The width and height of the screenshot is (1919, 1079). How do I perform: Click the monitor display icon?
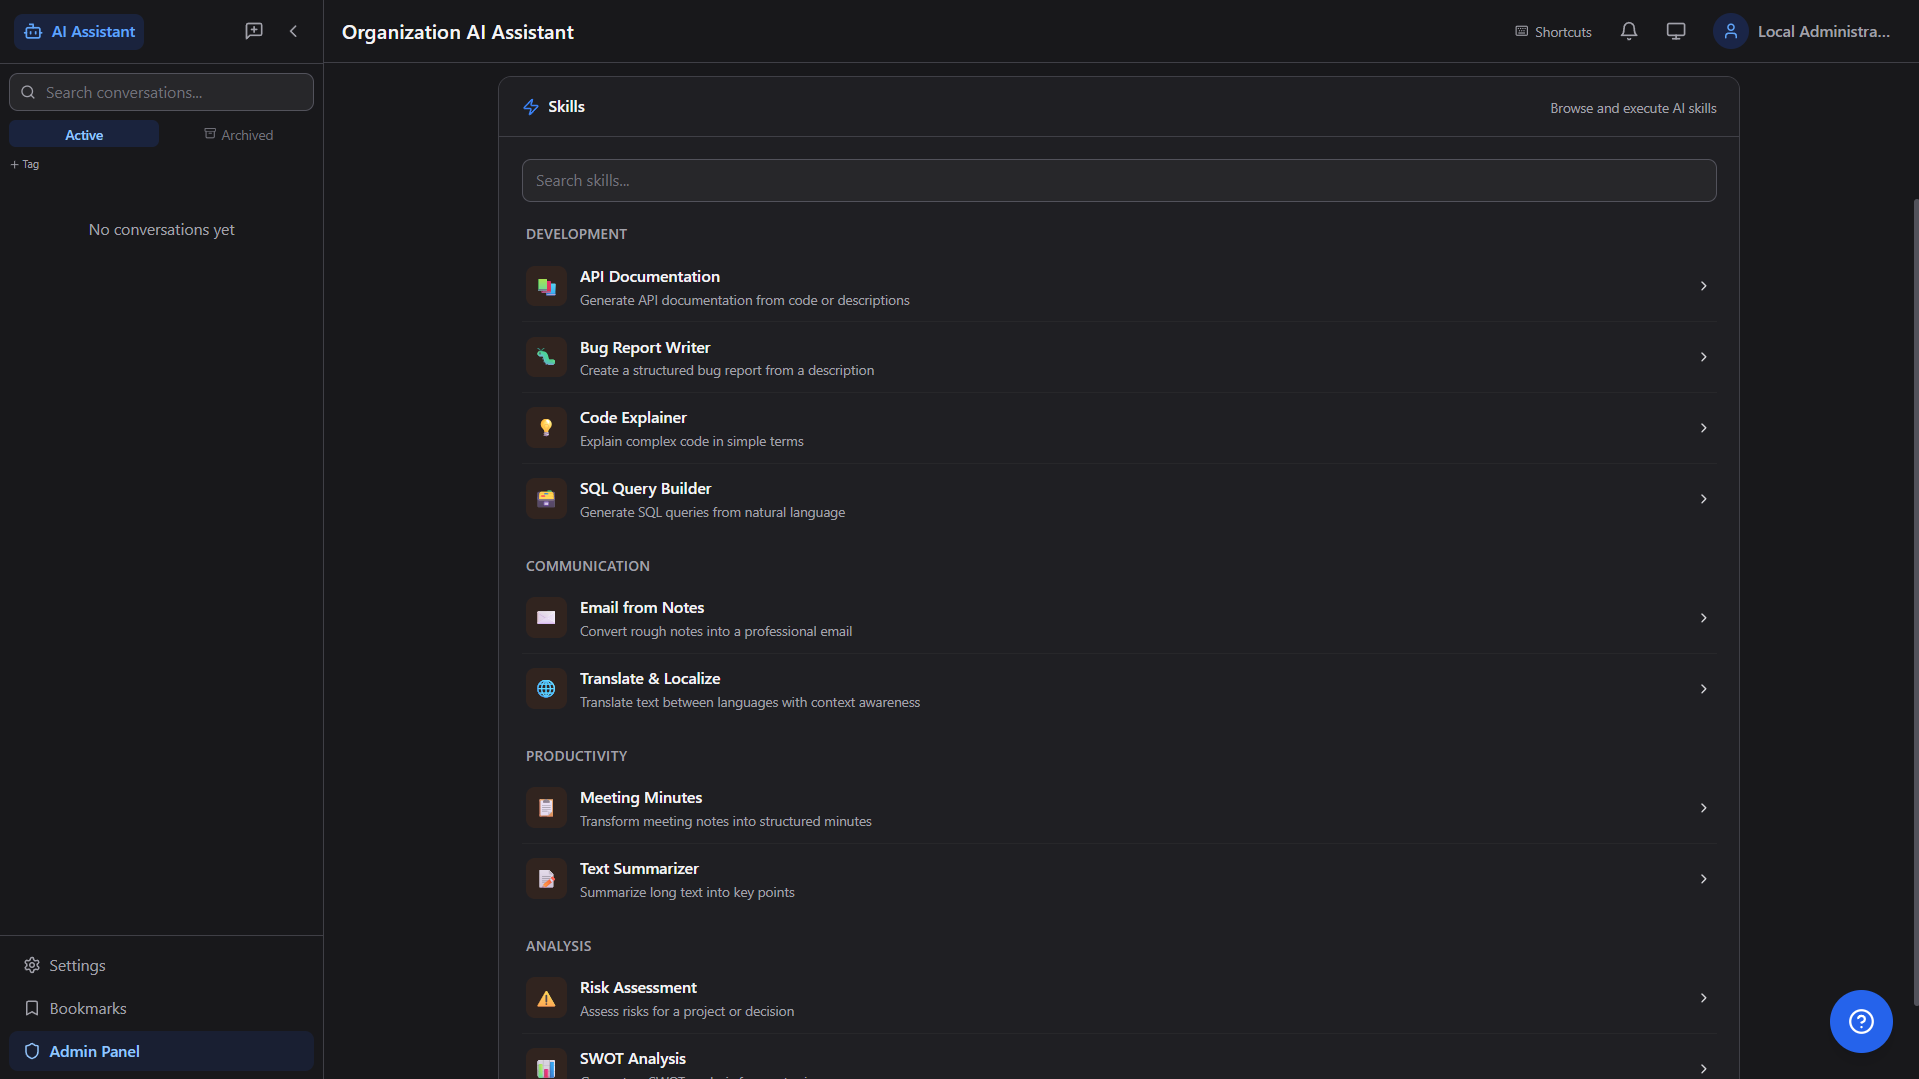1676,31
